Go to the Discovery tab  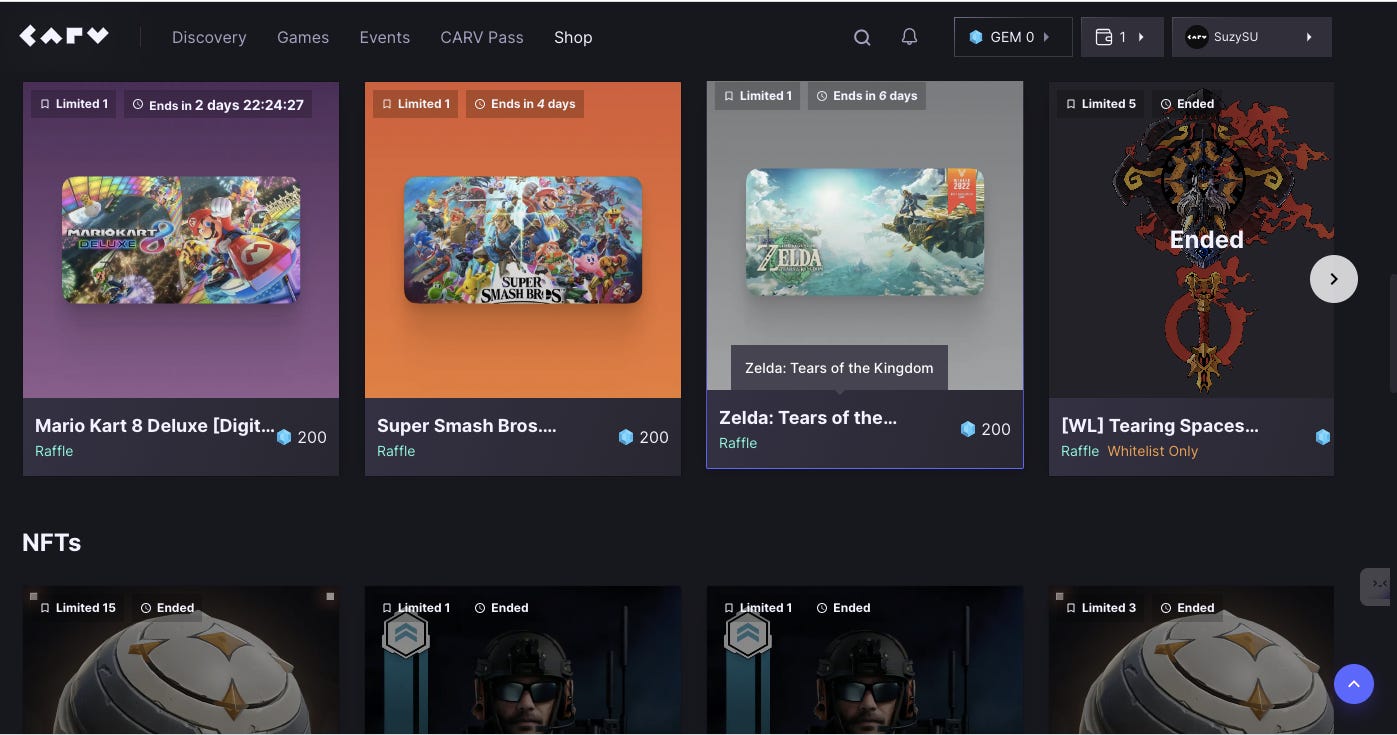[x=209, y=37]
